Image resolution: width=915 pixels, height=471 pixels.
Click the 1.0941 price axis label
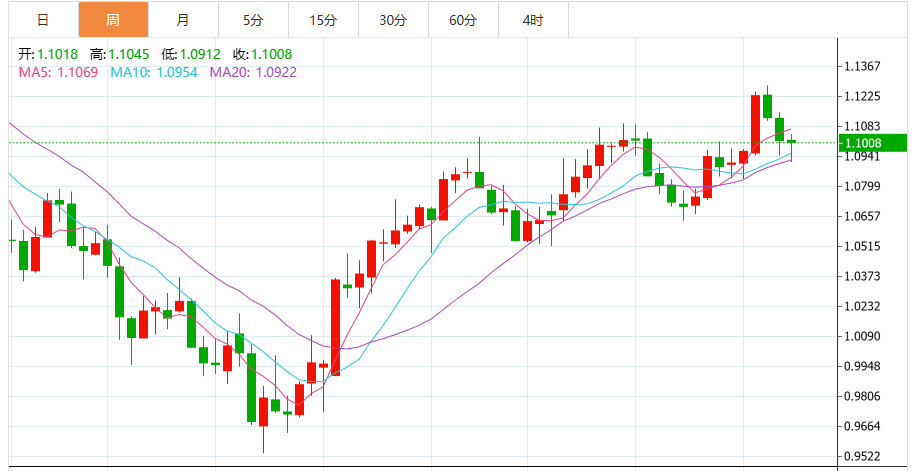[863, 156]
